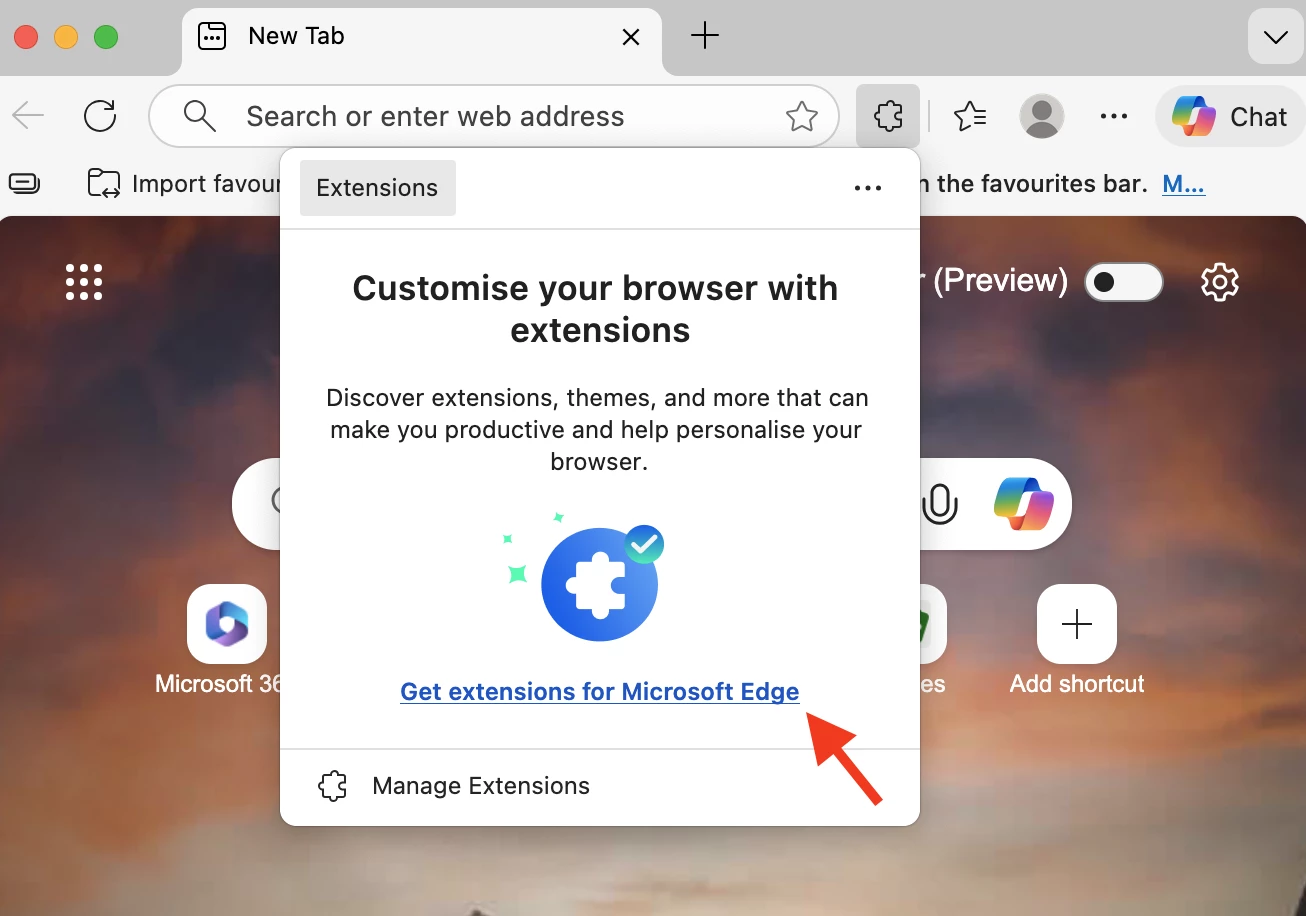
Task: Click the Manage Extensions puzzle icon
Action: 333,786
